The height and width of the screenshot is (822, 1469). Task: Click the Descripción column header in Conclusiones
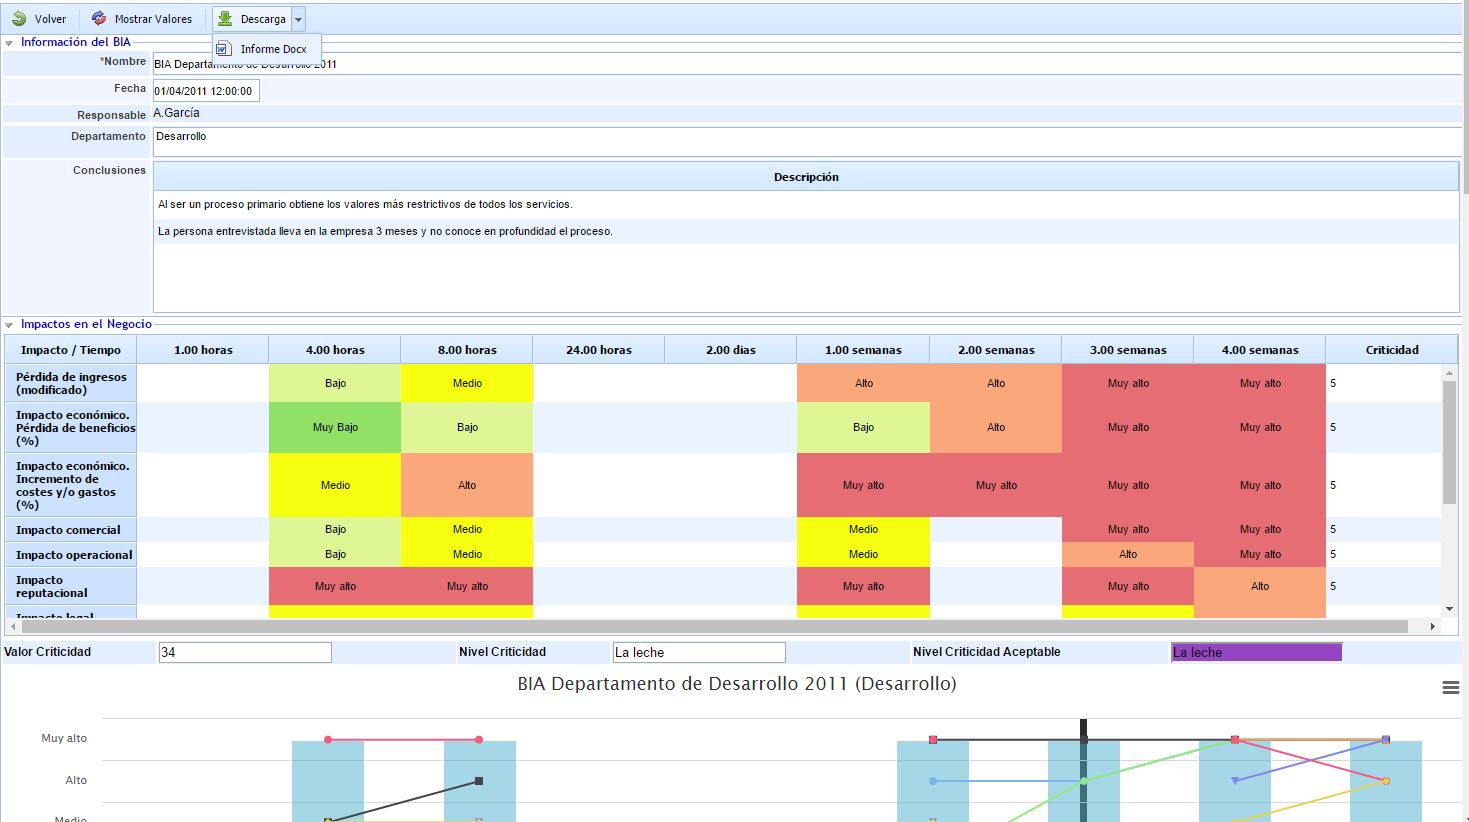click(805, 177)
